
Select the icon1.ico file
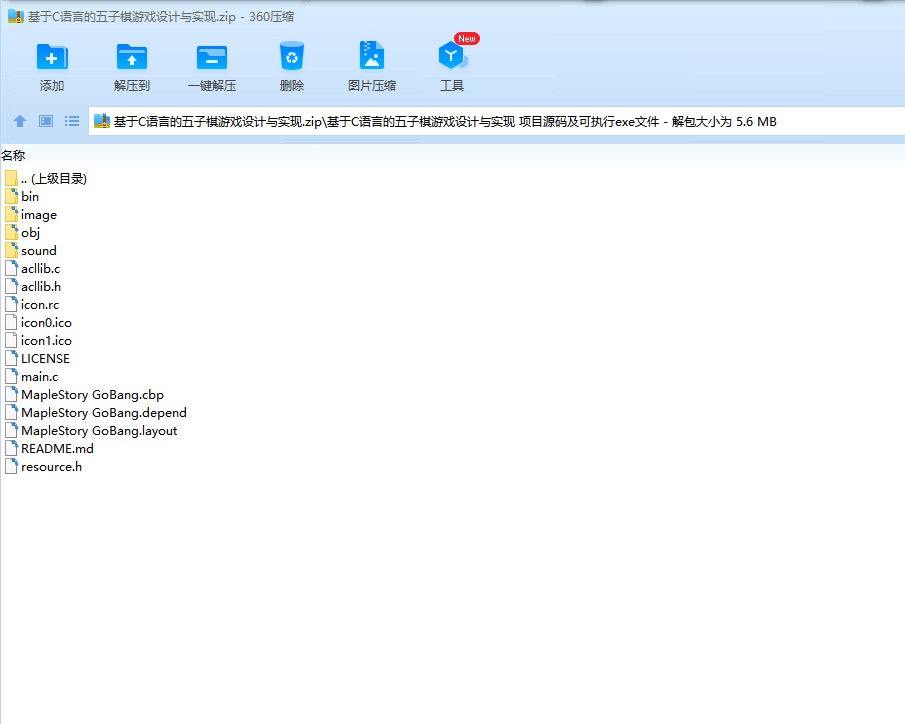pos(39,341)
